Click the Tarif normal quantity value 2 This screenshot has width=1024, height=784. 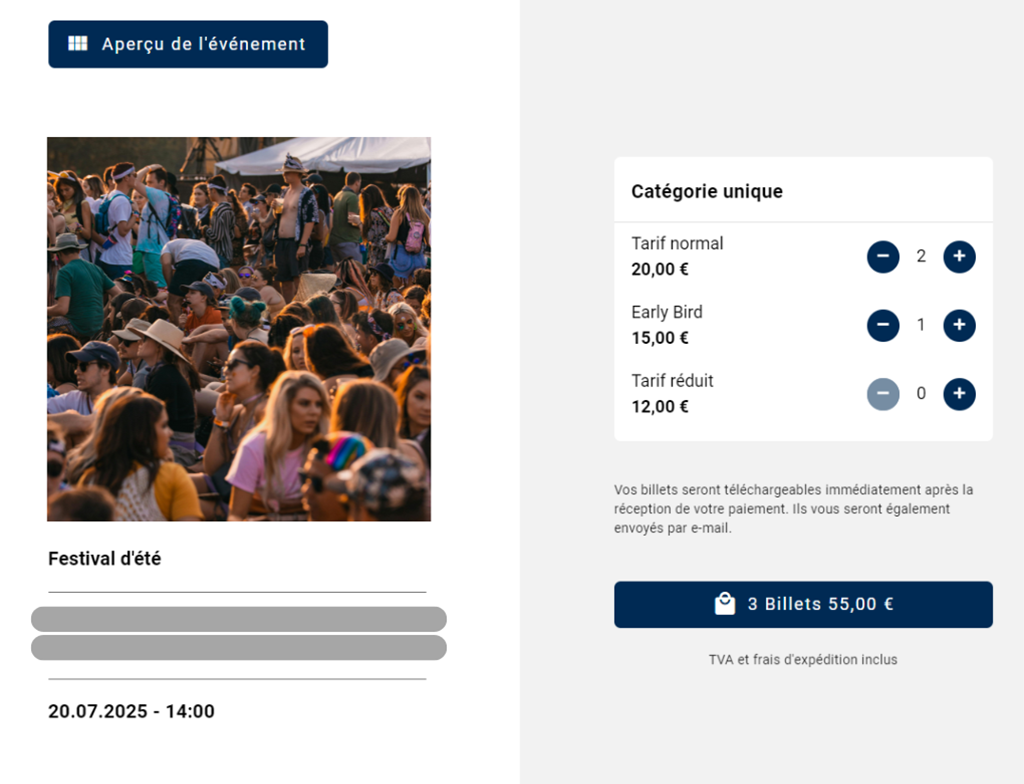click(x=921, y=257)
